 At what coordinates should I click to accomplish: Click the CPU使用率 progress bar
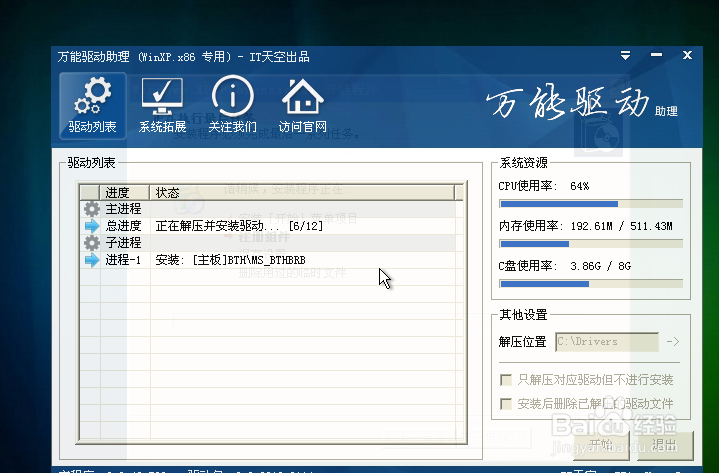(591, 204)
